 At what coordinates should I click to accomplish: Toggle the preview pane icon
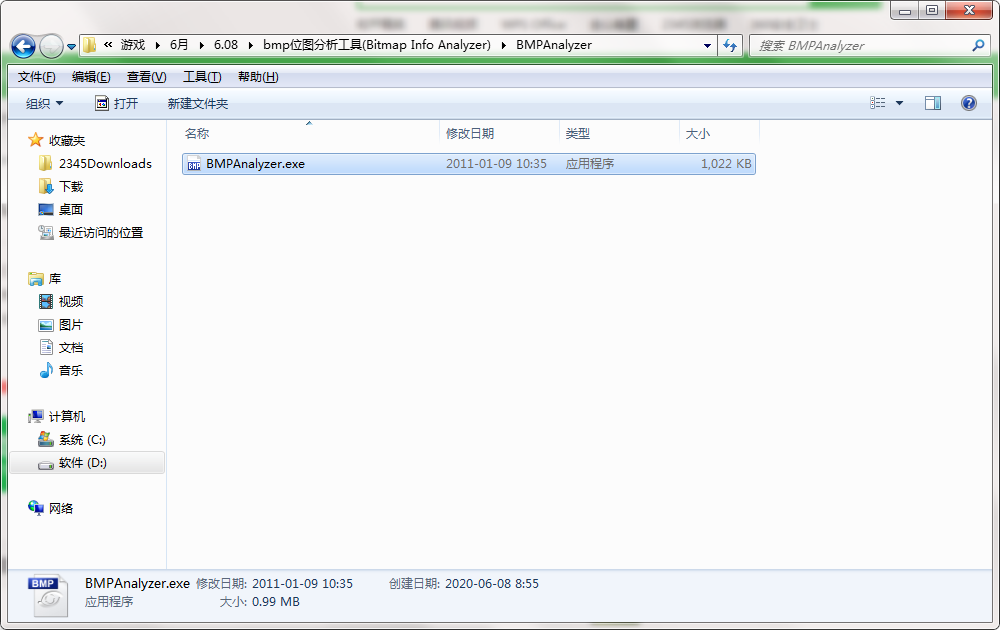pos(933,103)
